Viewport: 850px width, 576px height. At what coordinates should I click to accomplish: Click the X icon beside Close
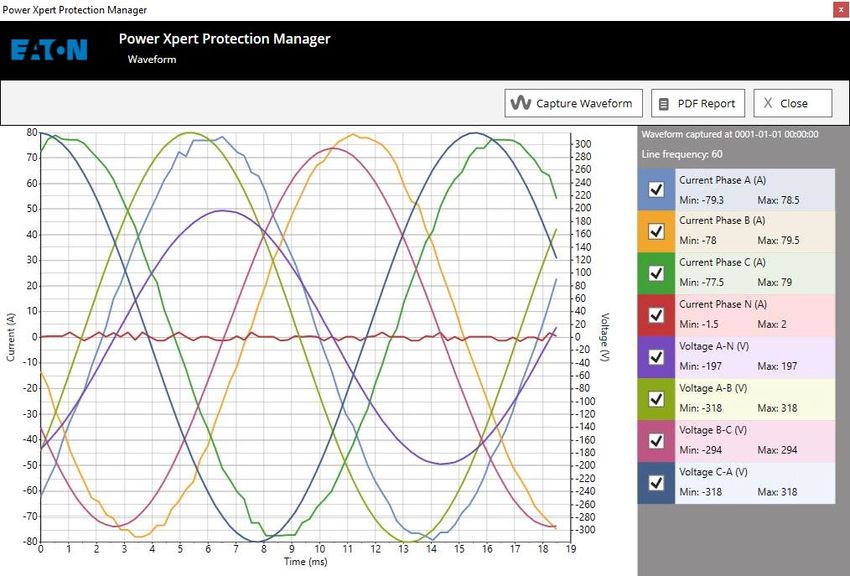pos(768,103)
